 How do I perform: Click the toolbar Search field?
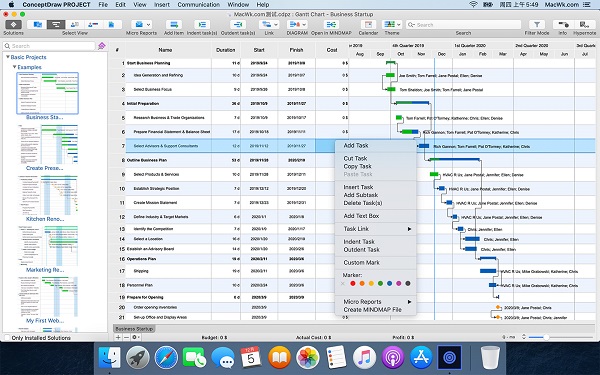(x=463, y=24)
